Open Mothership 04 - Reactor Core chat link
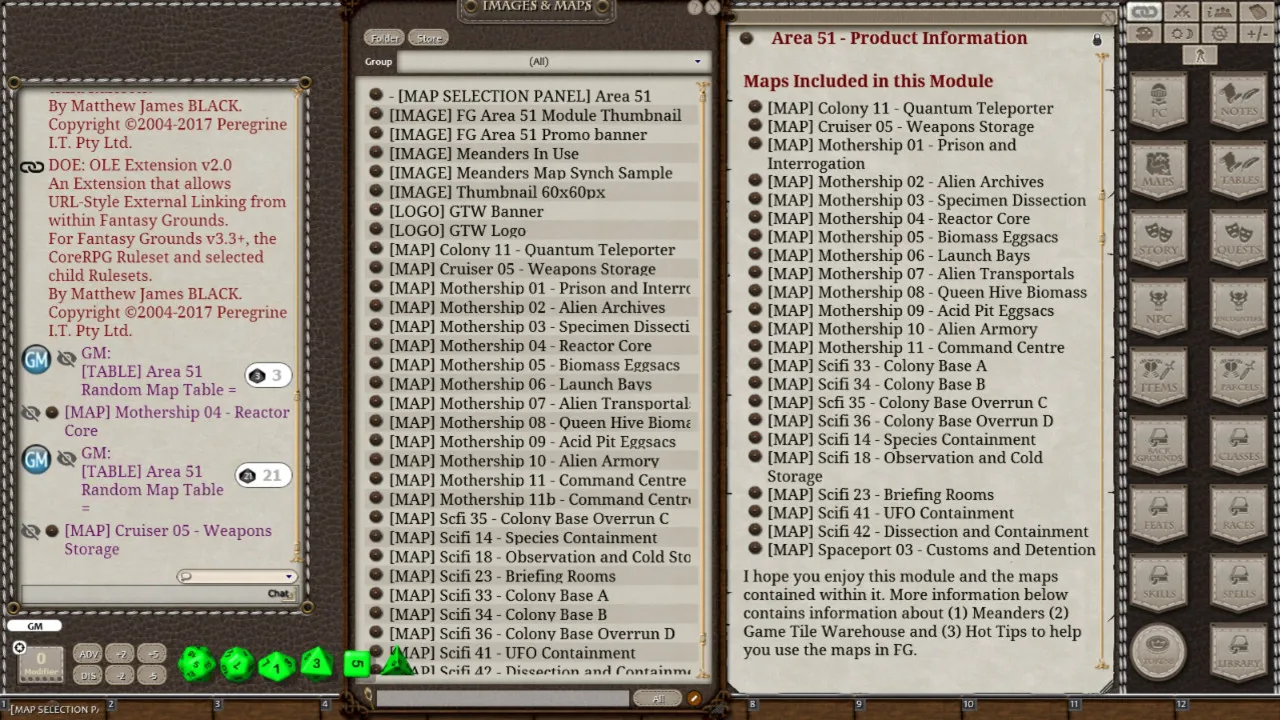This screenshot has height=720, width=1280. tap(177, 421)
